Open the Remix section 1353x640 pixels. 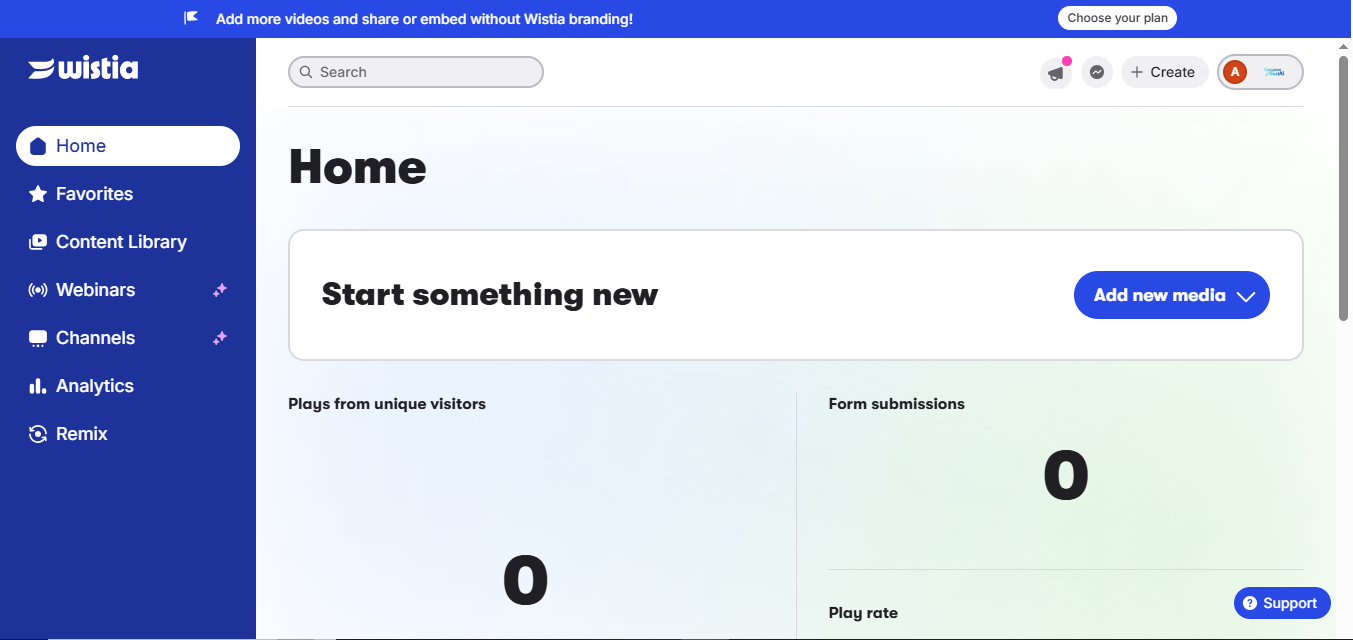[128, 434]
